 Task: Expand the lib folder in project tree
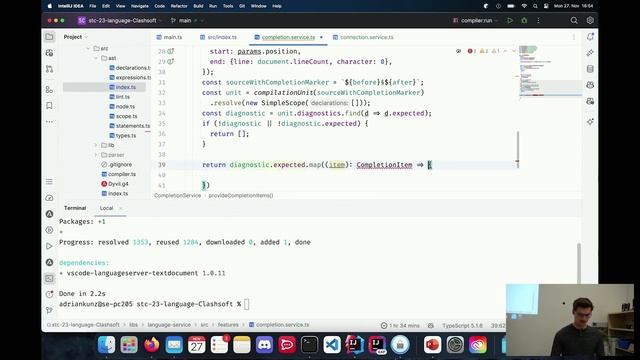tap(96, 145)
